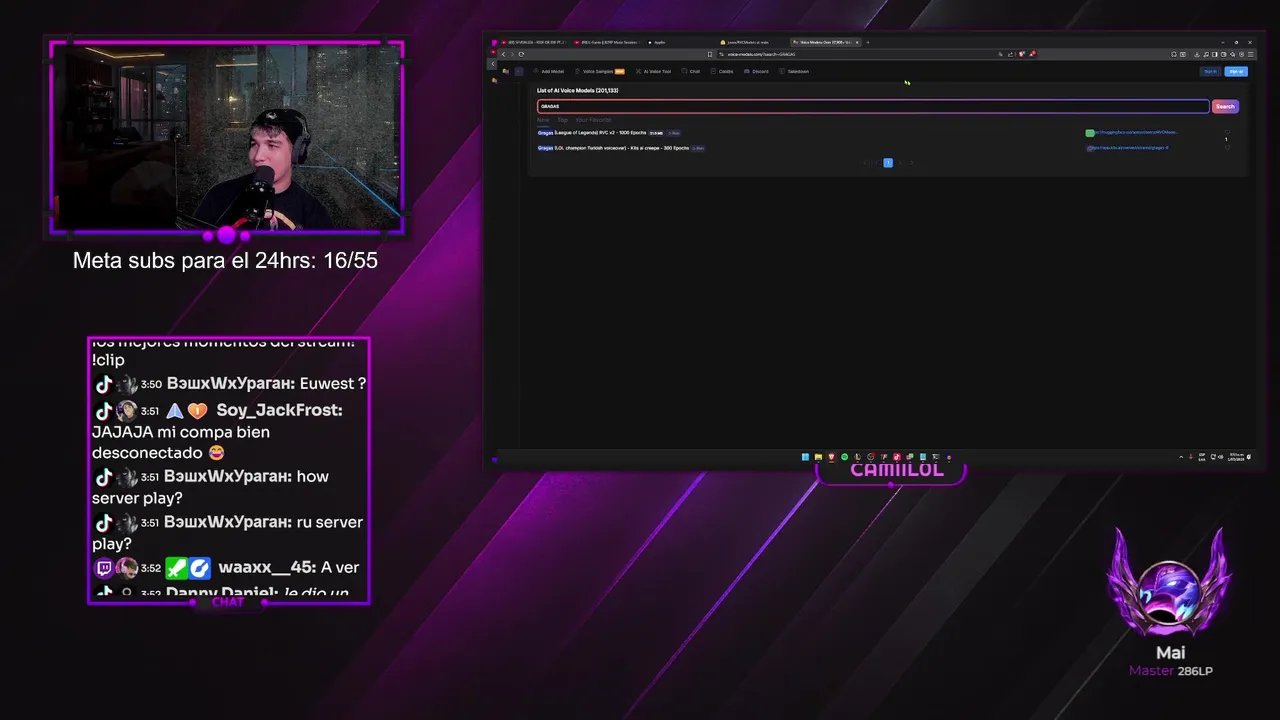Viewport: 1280px width, 720px height.
Task: Click Soy_JackFrost chat message username
Action: click(x=279, y=410)
